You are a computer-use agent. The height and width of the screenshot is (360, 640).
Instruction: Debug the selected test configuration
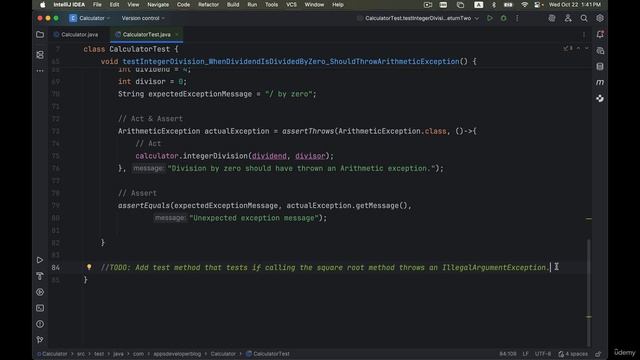(x=504, y=18)
